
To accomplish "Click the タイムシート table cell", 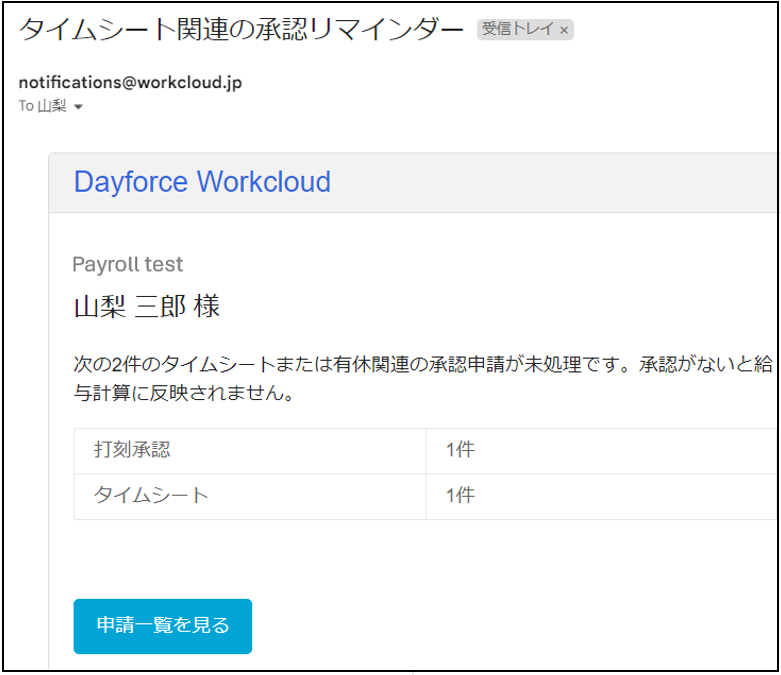I will [x=250, y=496].
